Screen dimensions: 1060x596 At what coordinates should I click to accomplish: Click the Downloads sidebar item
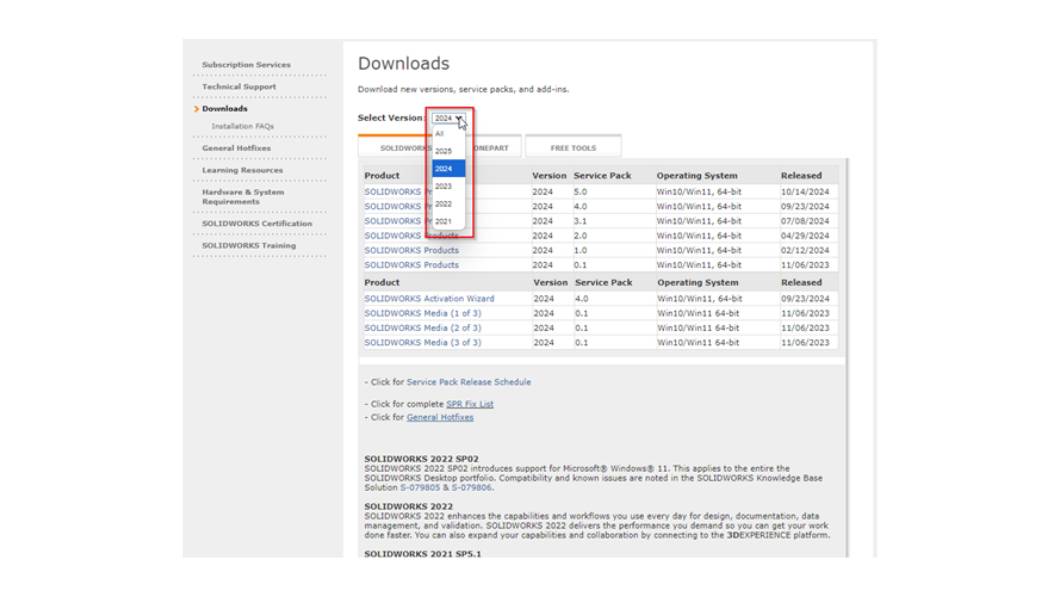pos(224,109)
